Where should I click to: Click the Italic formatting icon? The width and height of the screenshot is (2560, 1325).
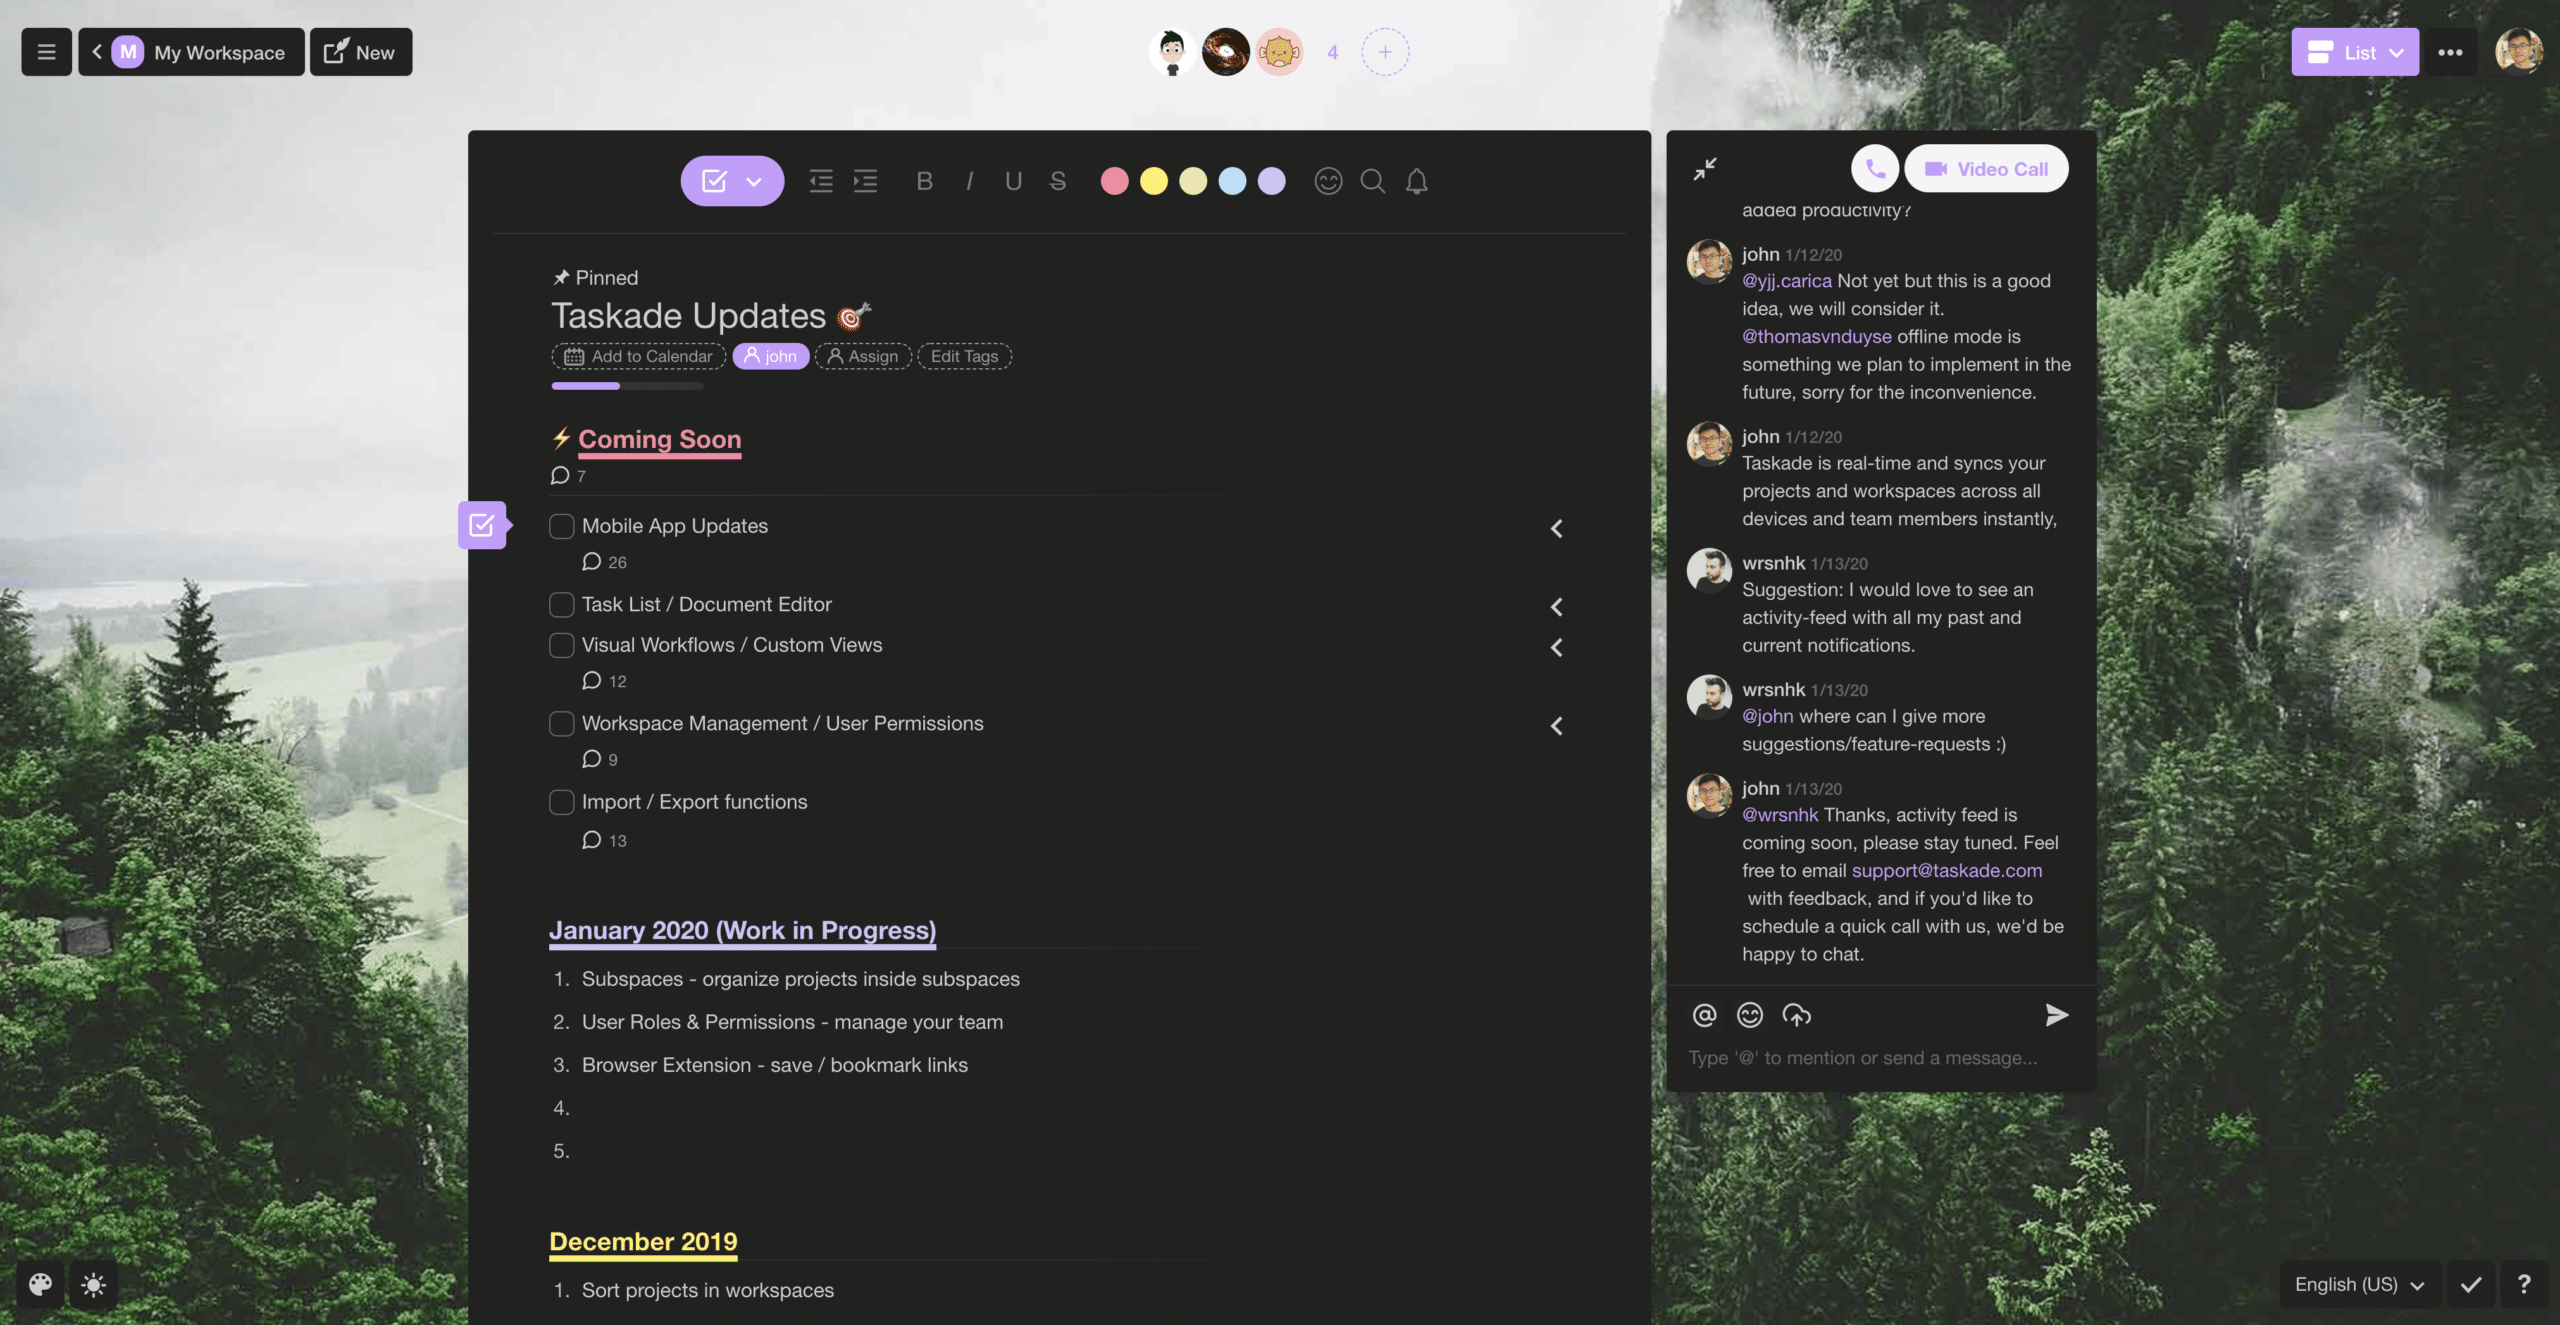click(x=970, y=179)
